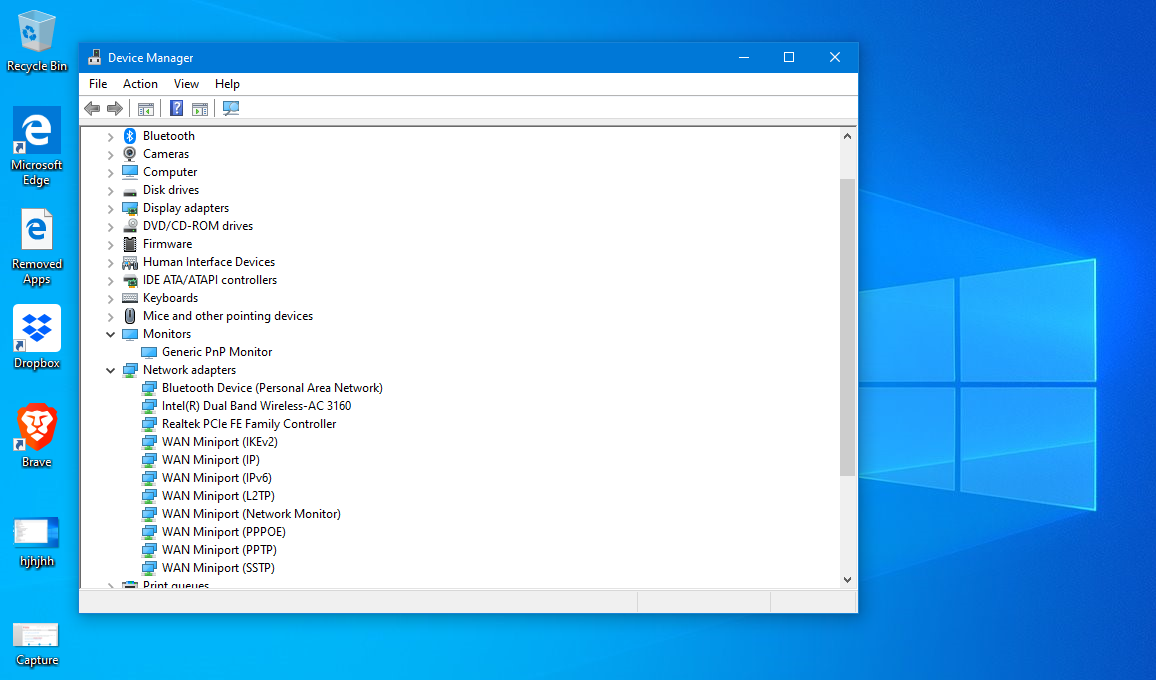
Task: Expand the IDE ATA/ATAPI controllers category
Action: (x=111, y=280)
